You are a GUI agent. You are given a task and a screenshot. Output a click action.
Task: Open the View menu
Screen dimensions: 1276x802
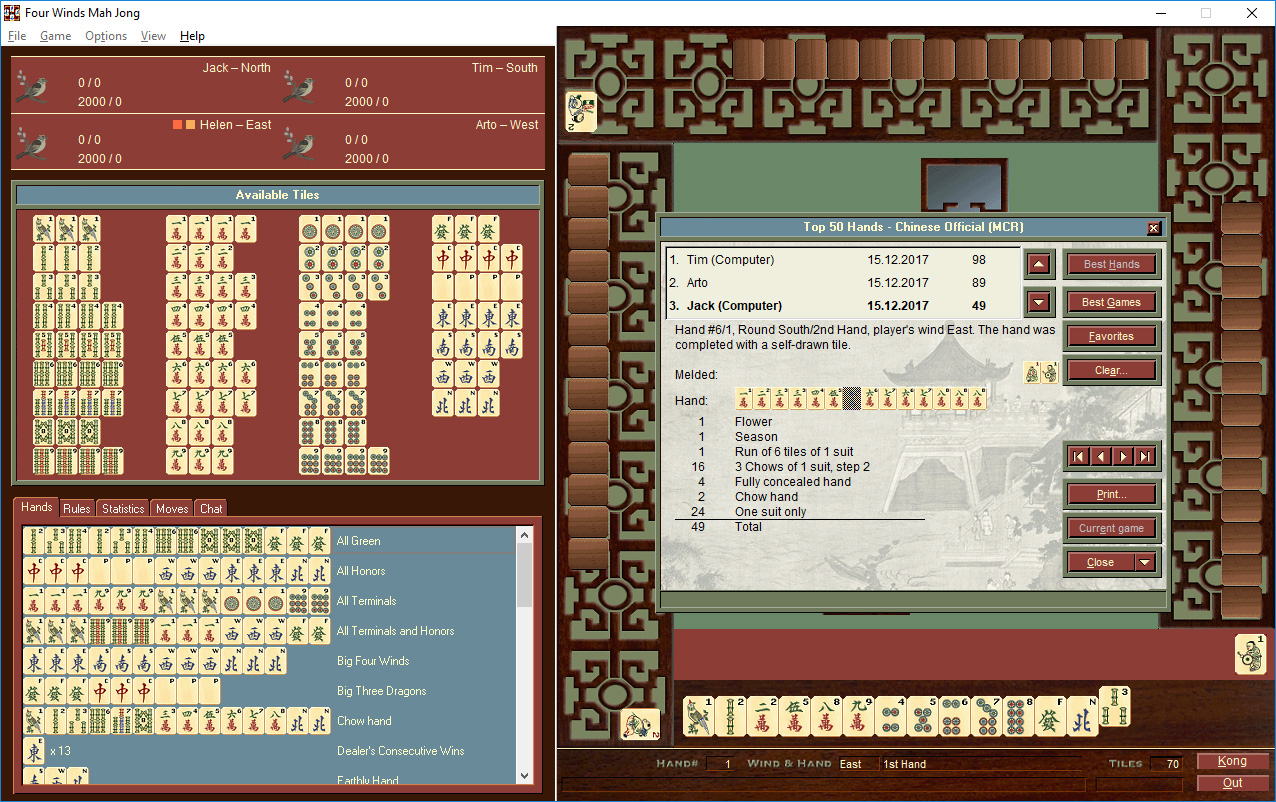tap(153, 36)
